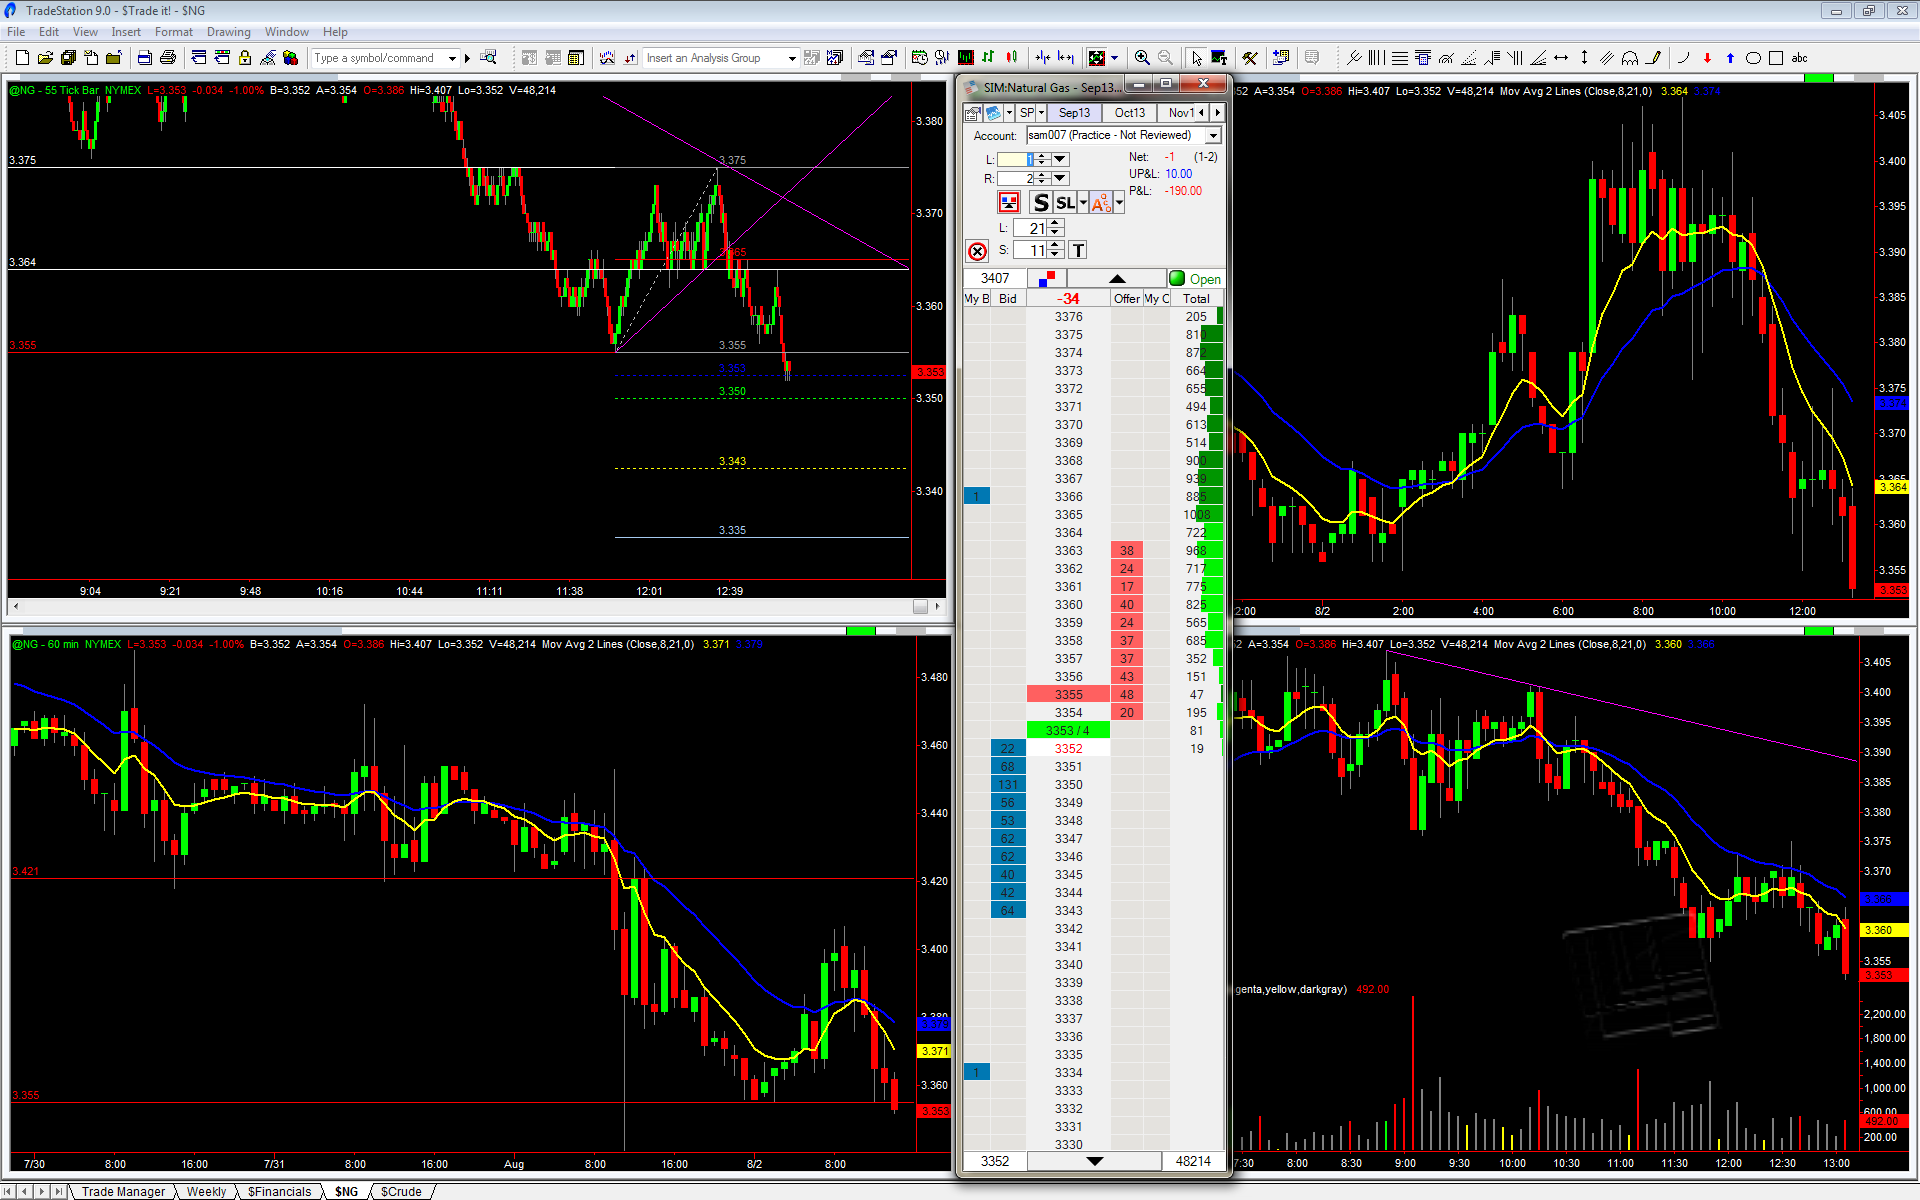The width and height of the screenshot is (1920, 1200).
Task: Open the Account selection dropdown
Action: click(1214, 135)
